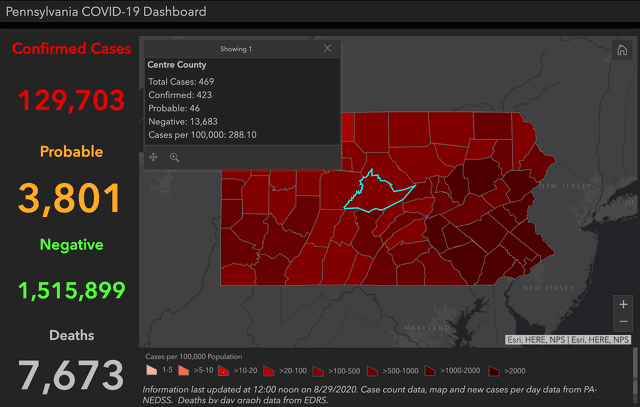Select the highlighted Centre County outline on the map
The height and width of the screenshot is (407, 640).
[378, 192]
